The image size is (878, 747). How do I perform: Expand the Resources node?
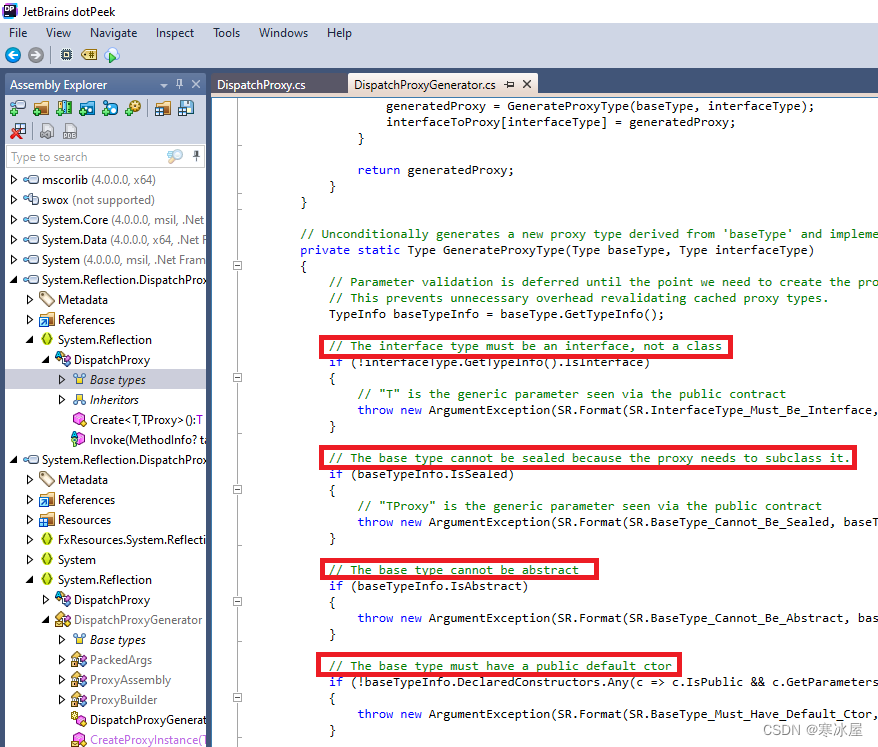point(30,520)
